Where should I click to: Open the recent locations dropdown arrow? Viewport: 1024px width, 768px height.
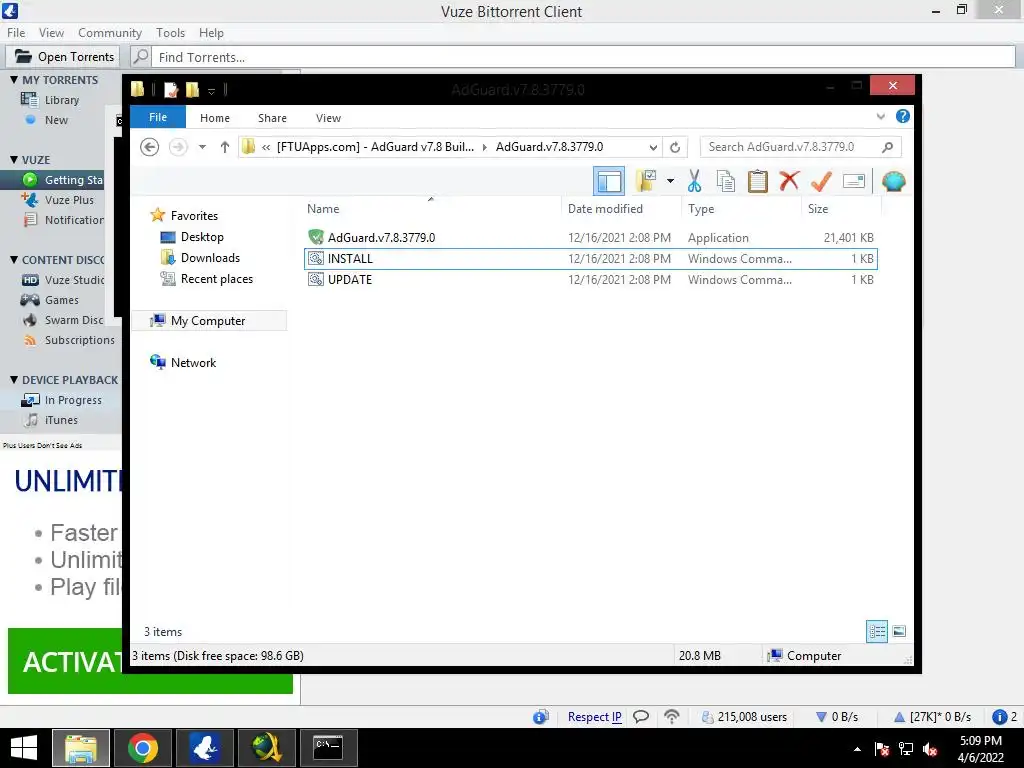point(202,147)
